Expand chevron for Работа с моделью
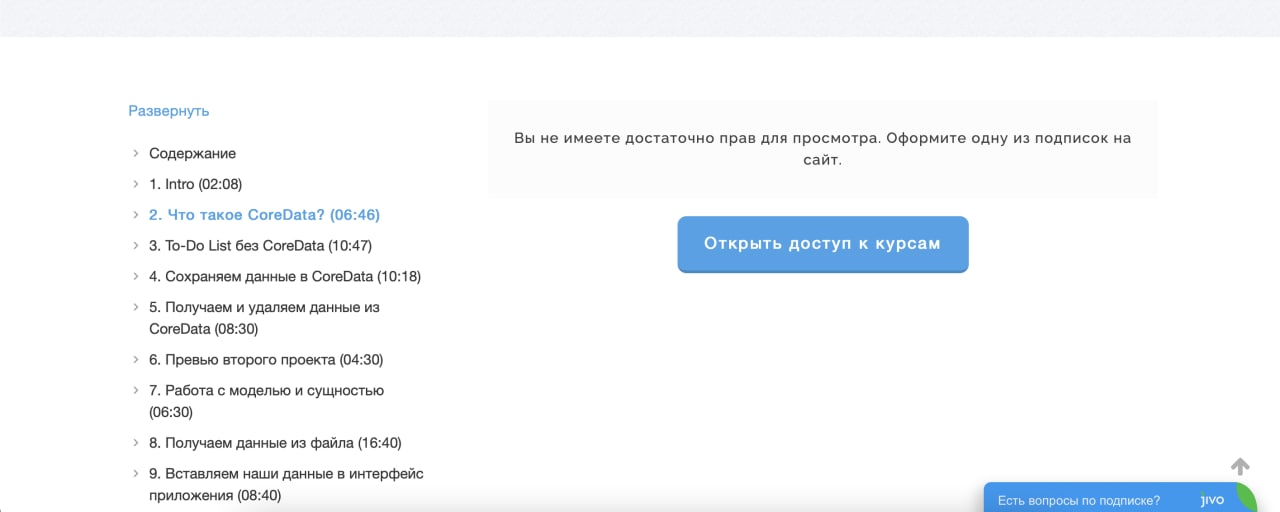This screenshot has height=512, width=1280. (135, 391)
